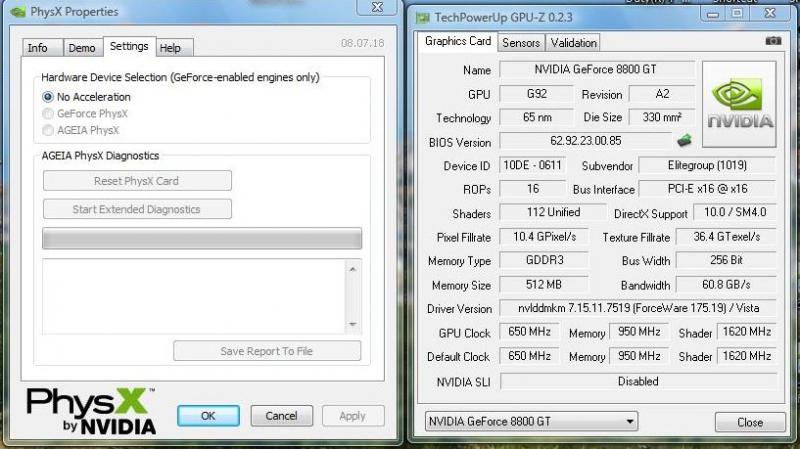Screen dimensions: 800x449
Task: Click the ROPs value 16
Action: tap(532, 189)
